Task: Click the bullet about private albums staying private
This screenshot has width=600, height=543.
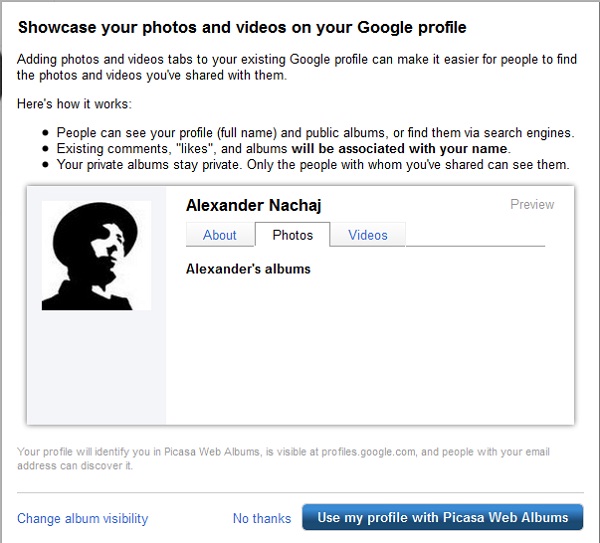Action: pos(313,164)
